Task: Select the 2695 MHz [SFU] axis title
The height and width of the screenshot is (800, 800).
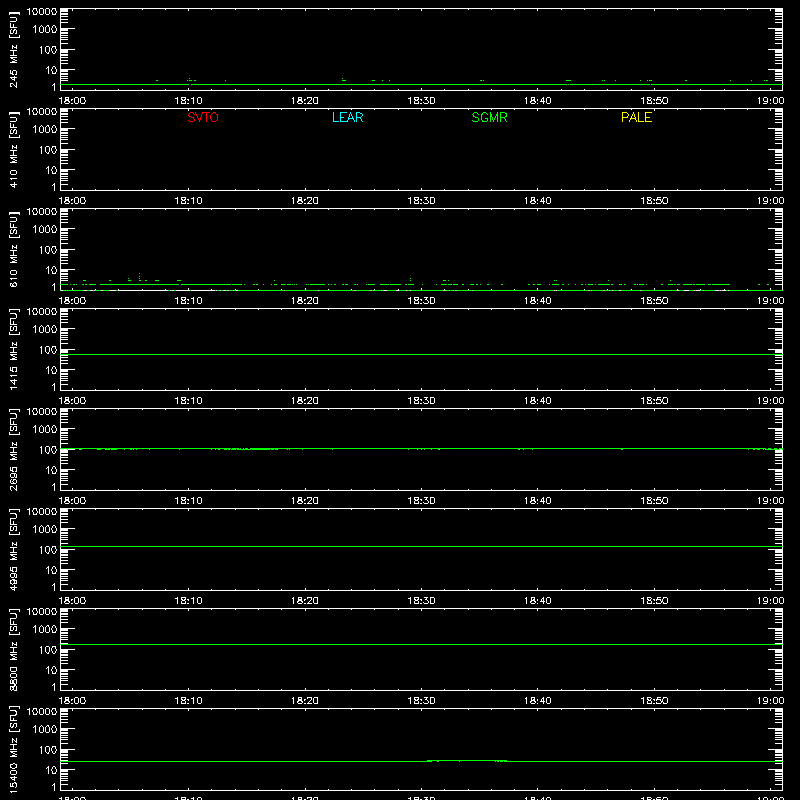Action: pos(13,449)
